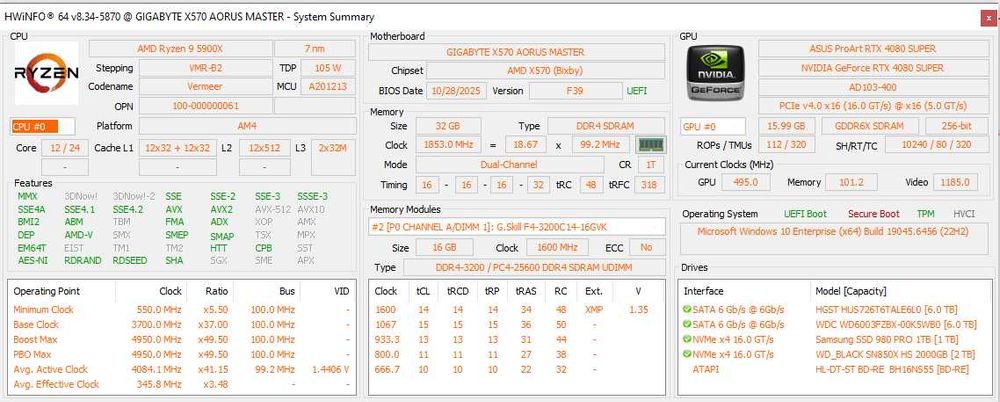Viewport: 1000px width, 402px height.
Task: Click the GDDR6X SDRAM field
Action: 870,126
